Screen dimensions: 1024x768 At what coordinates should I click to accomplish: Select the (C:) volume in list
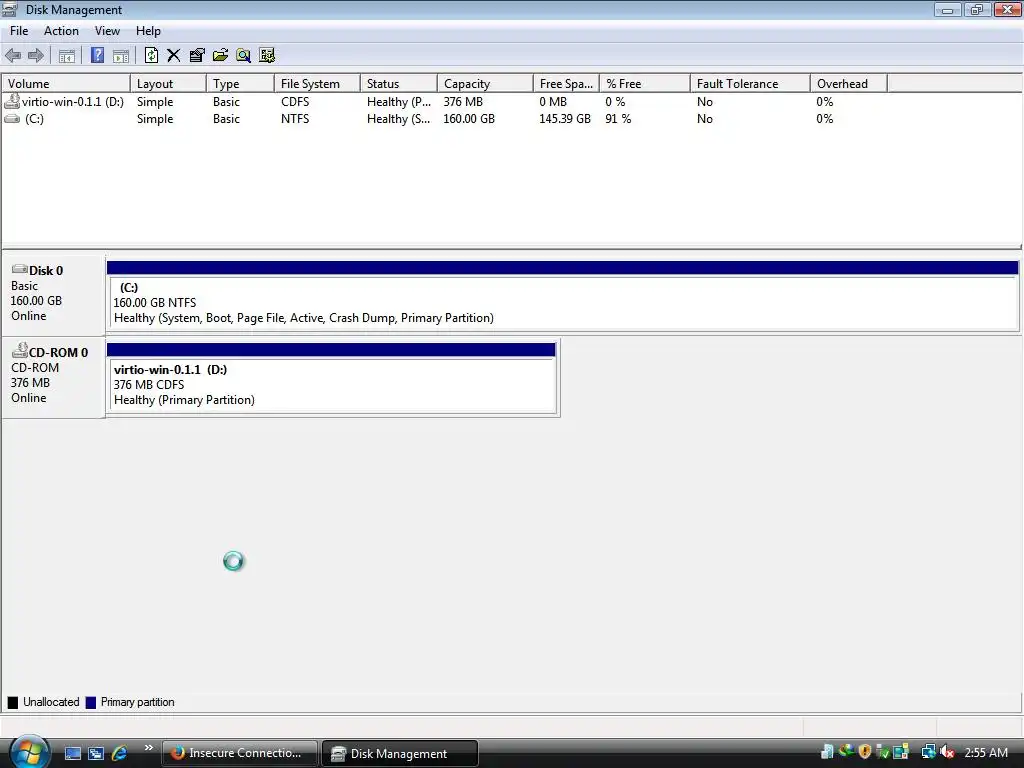coord(444,119)
